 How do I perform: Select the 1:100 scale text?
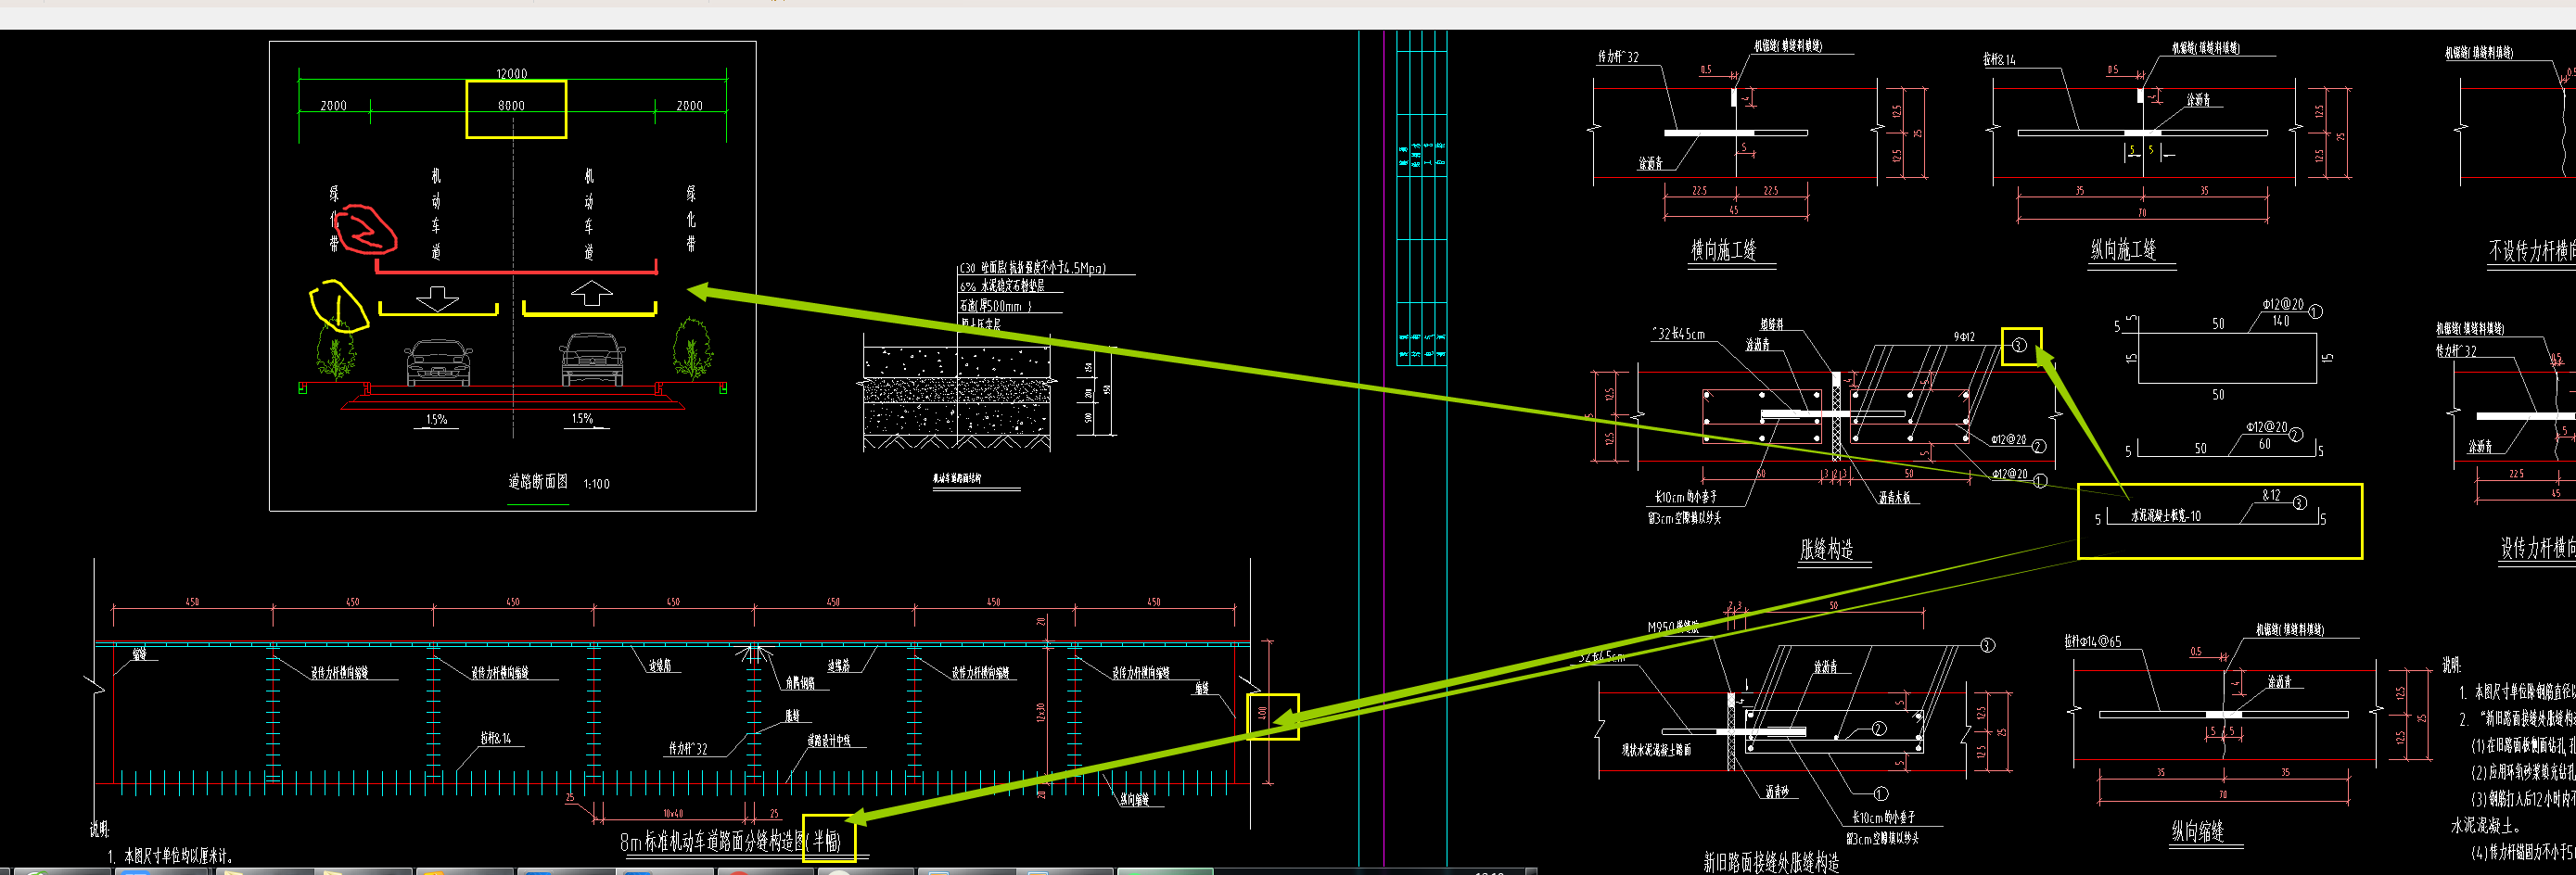tap(596, 484)
